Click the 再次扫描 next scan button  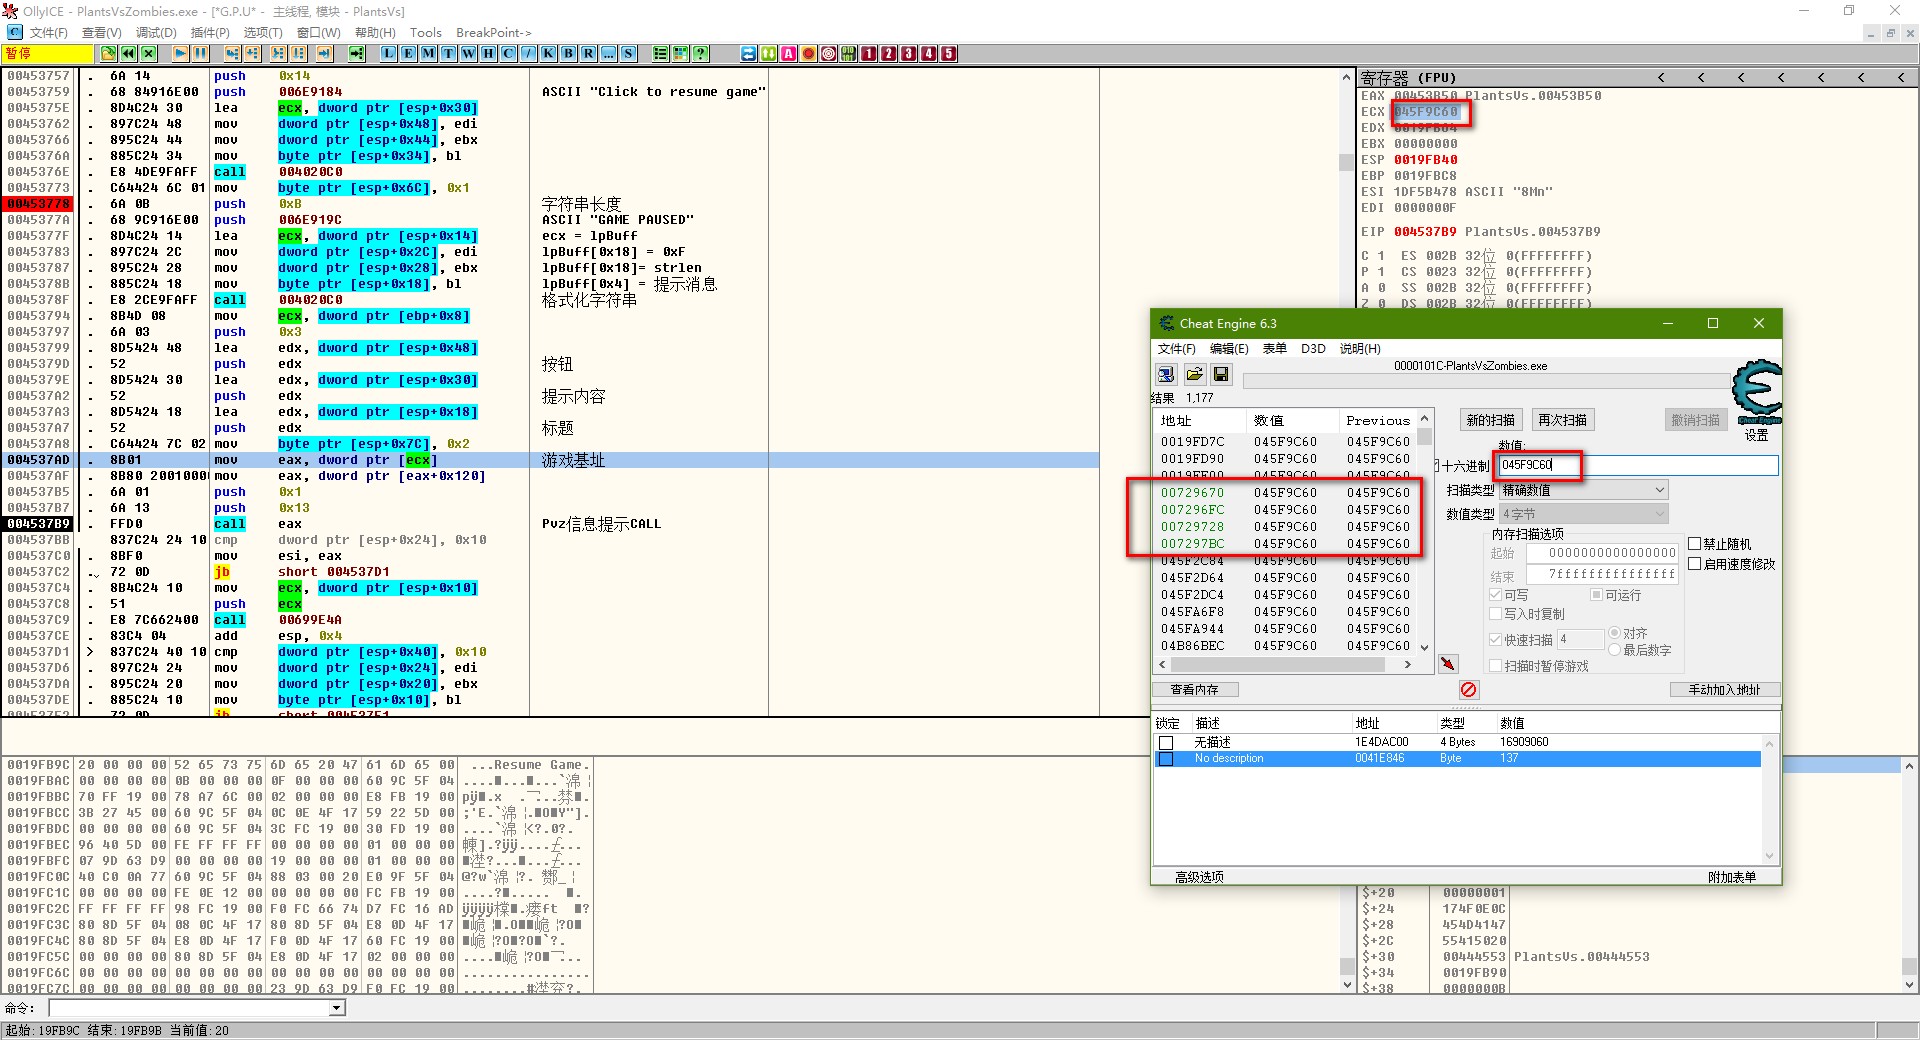point(1562,420)
